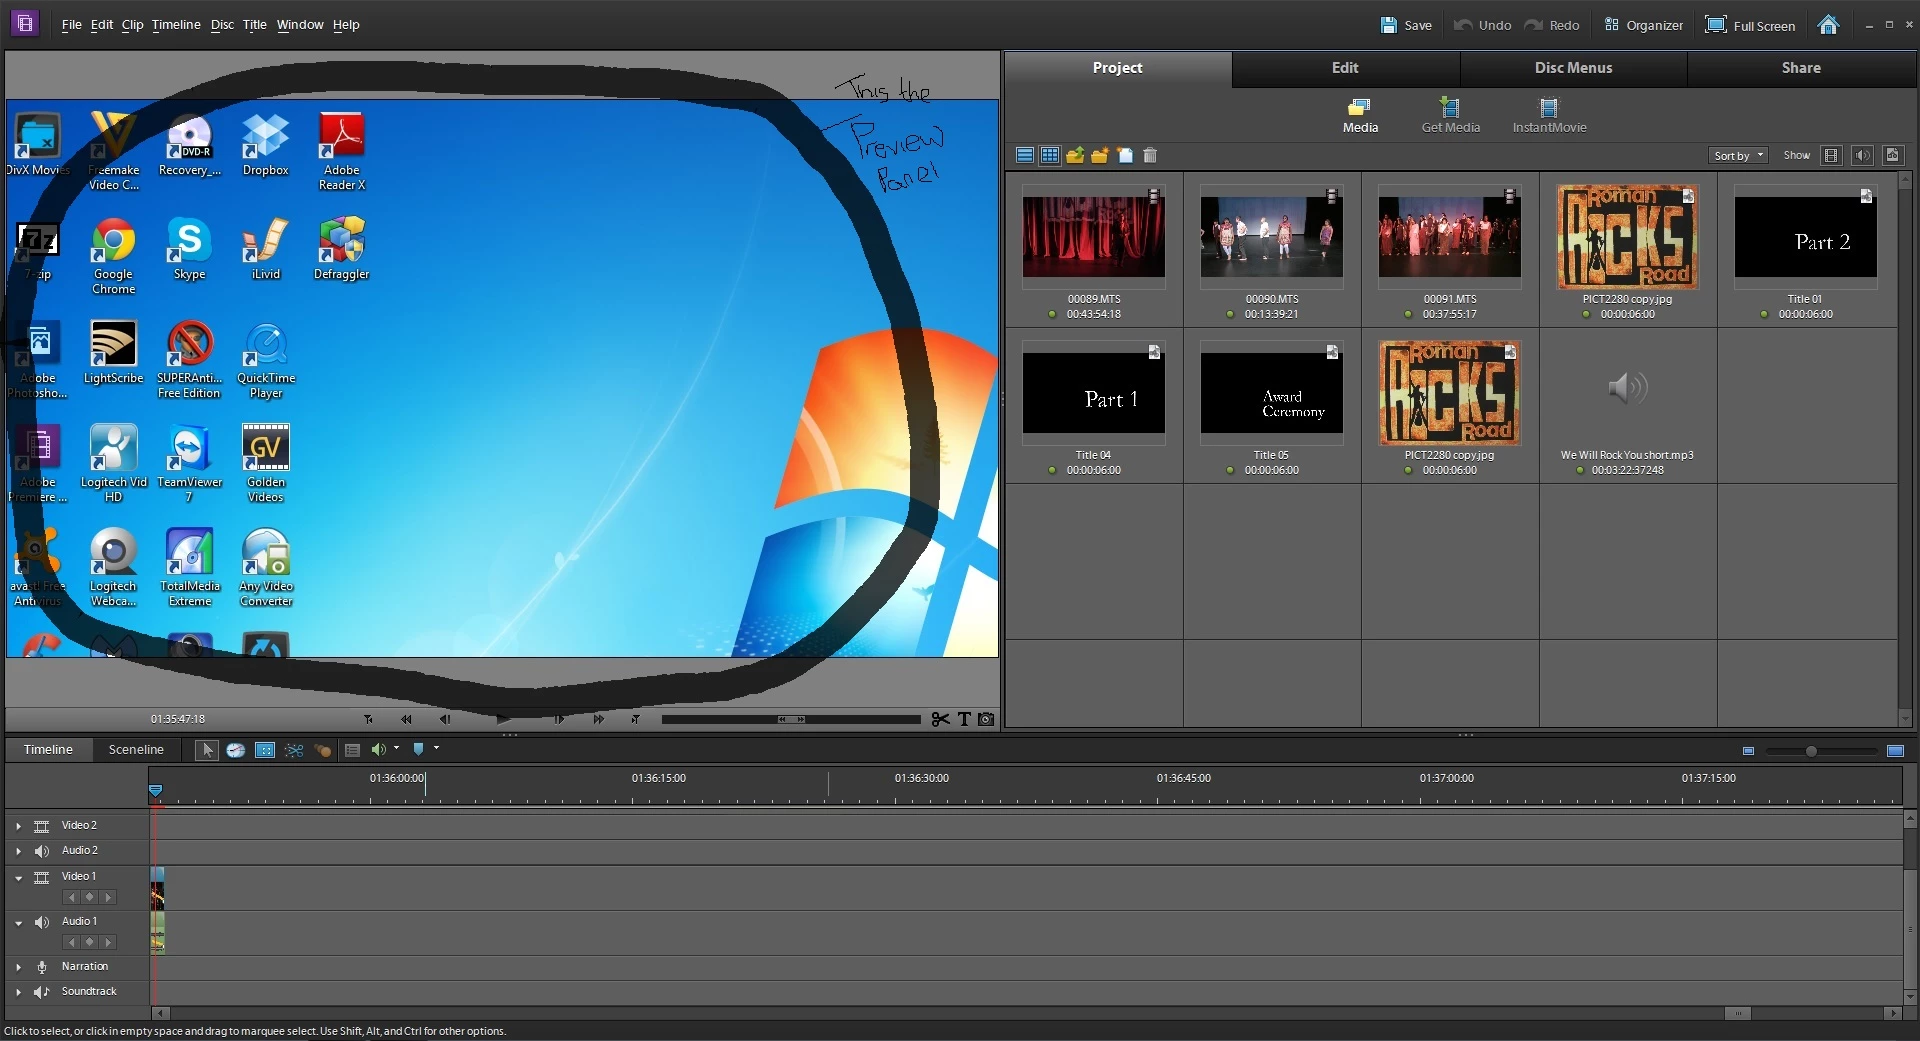Click the New Item page icon
The width and height of the screenshot is (1920, 1041).
(x=1125, y=155)
